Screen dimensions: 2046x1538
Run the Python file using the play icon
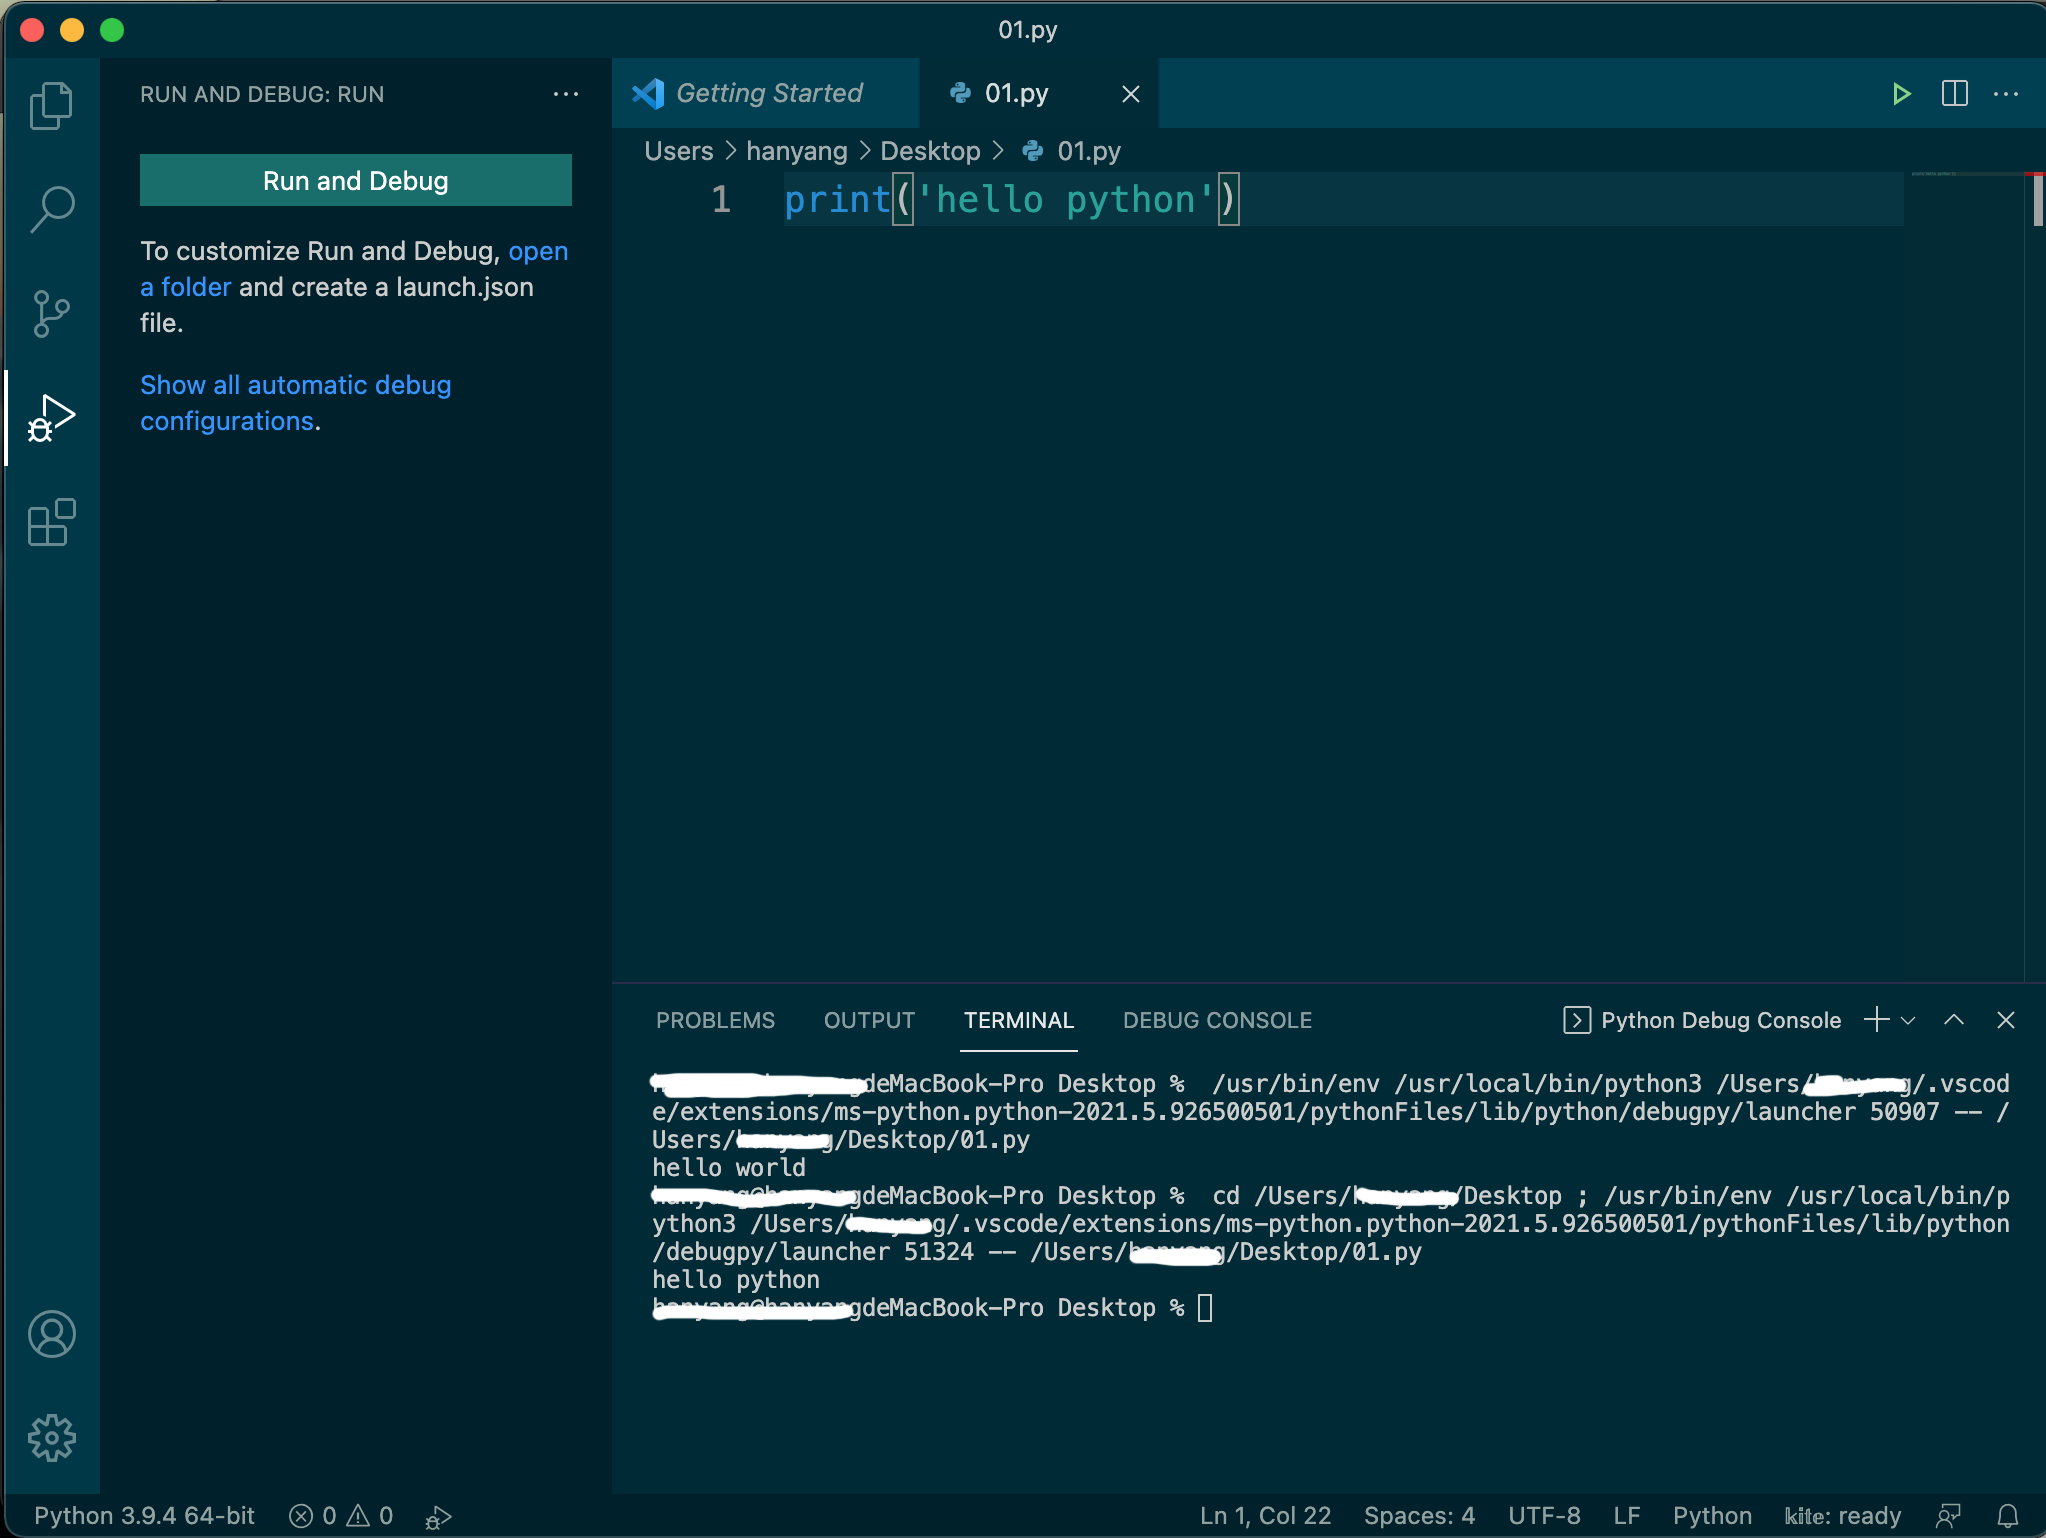click(1901, 93)
